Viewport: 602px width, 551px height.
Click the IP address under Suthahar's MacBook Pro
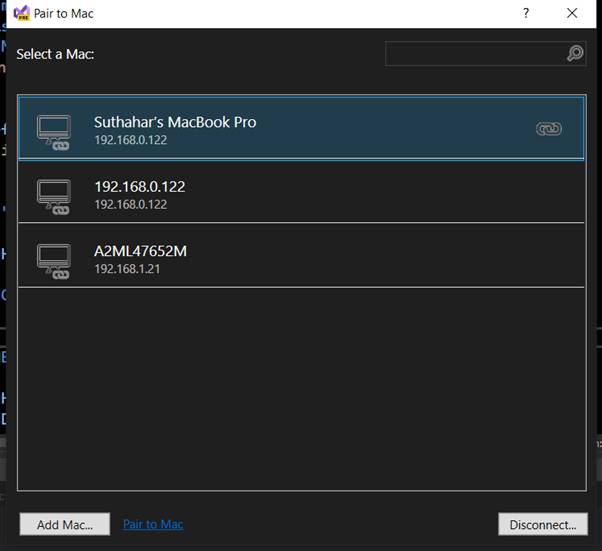click(x=131, y=140)
